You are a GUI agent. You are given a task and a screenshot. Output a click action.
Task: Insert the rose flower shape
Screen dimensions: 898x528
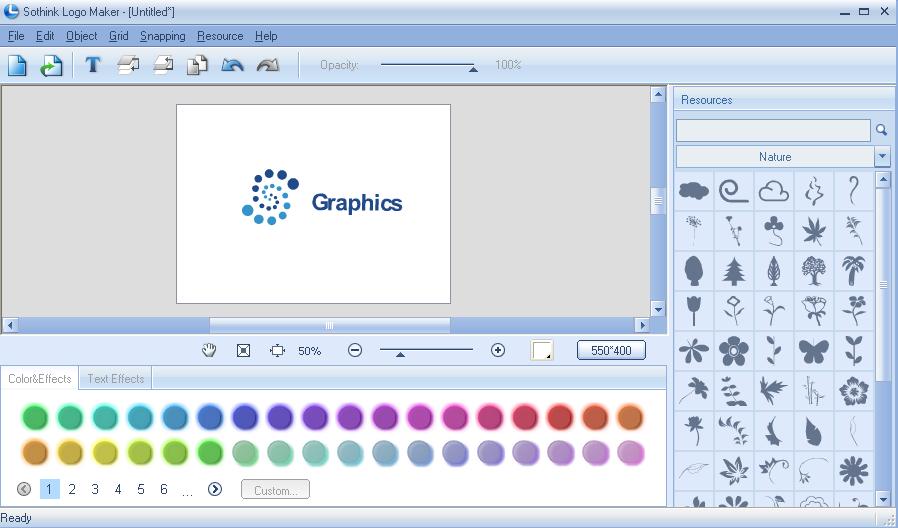tap(814, 311)
